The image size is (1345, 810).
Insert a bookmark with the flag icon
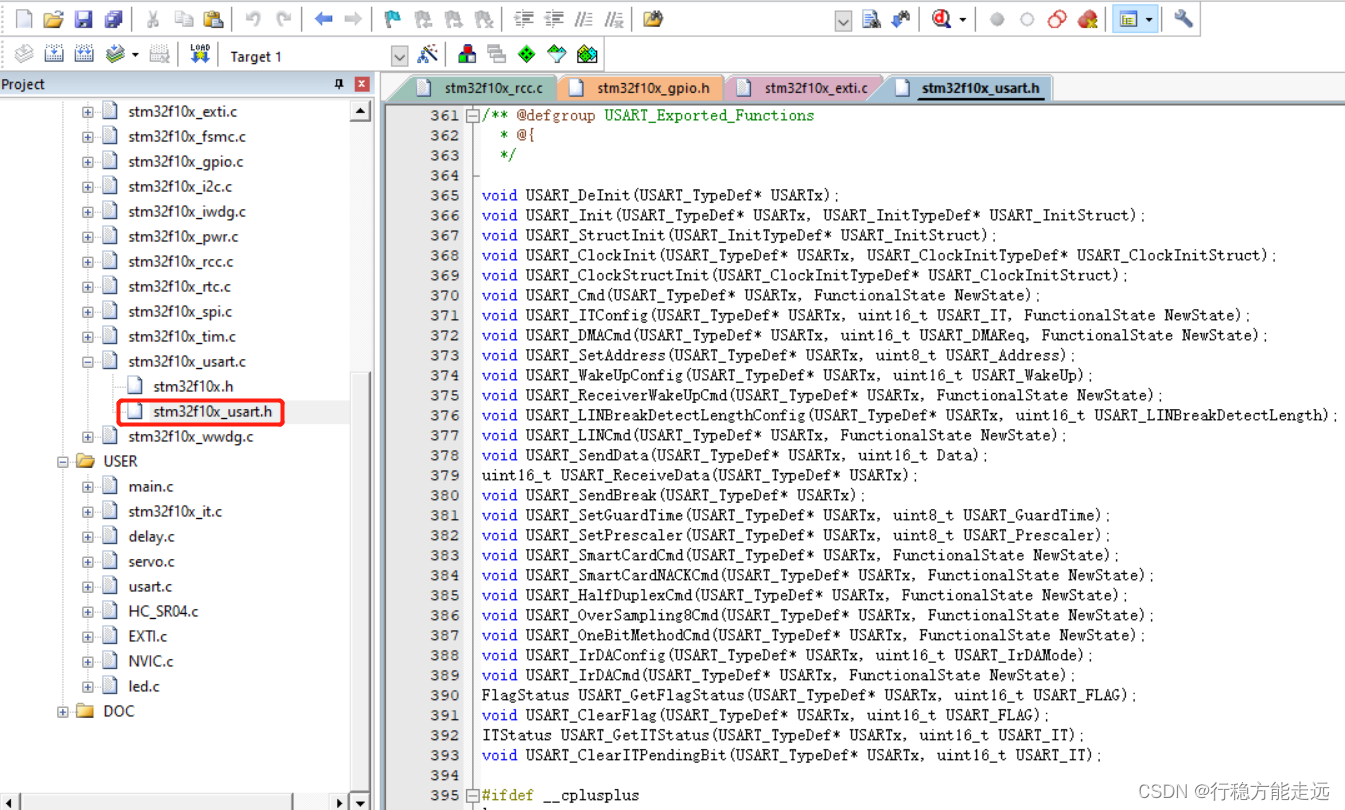pos(393,19)
